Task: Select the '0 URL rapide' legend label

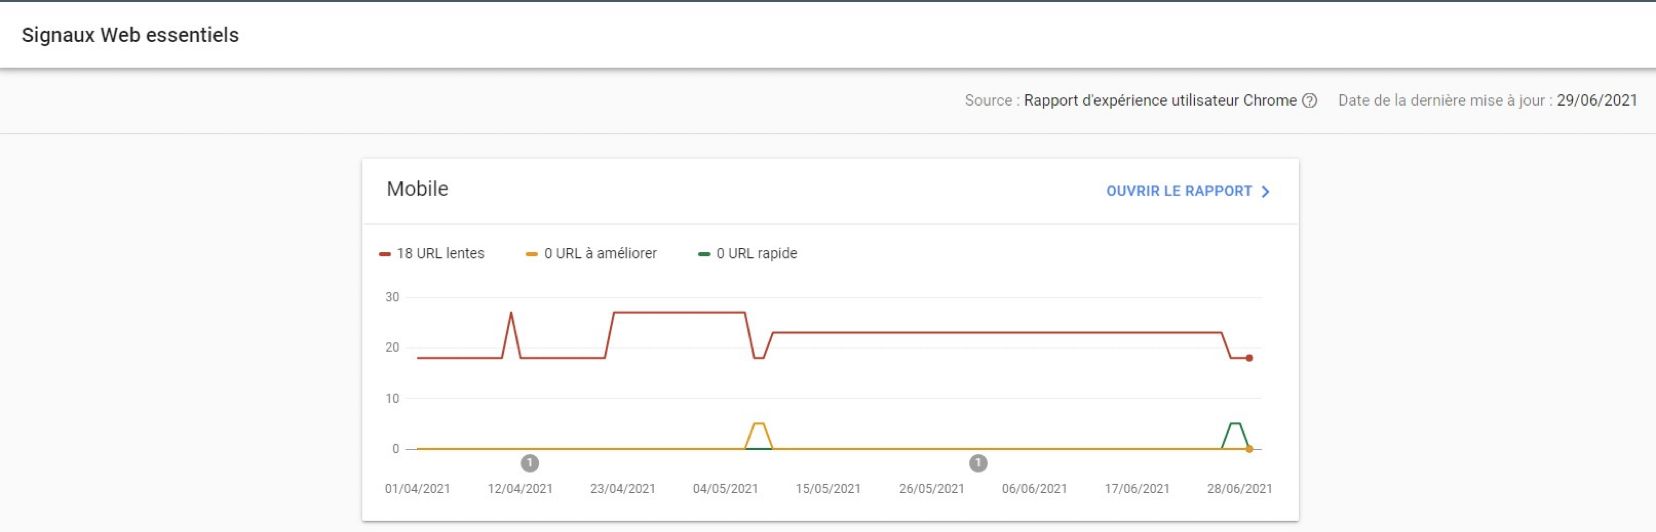Action: 757,254
